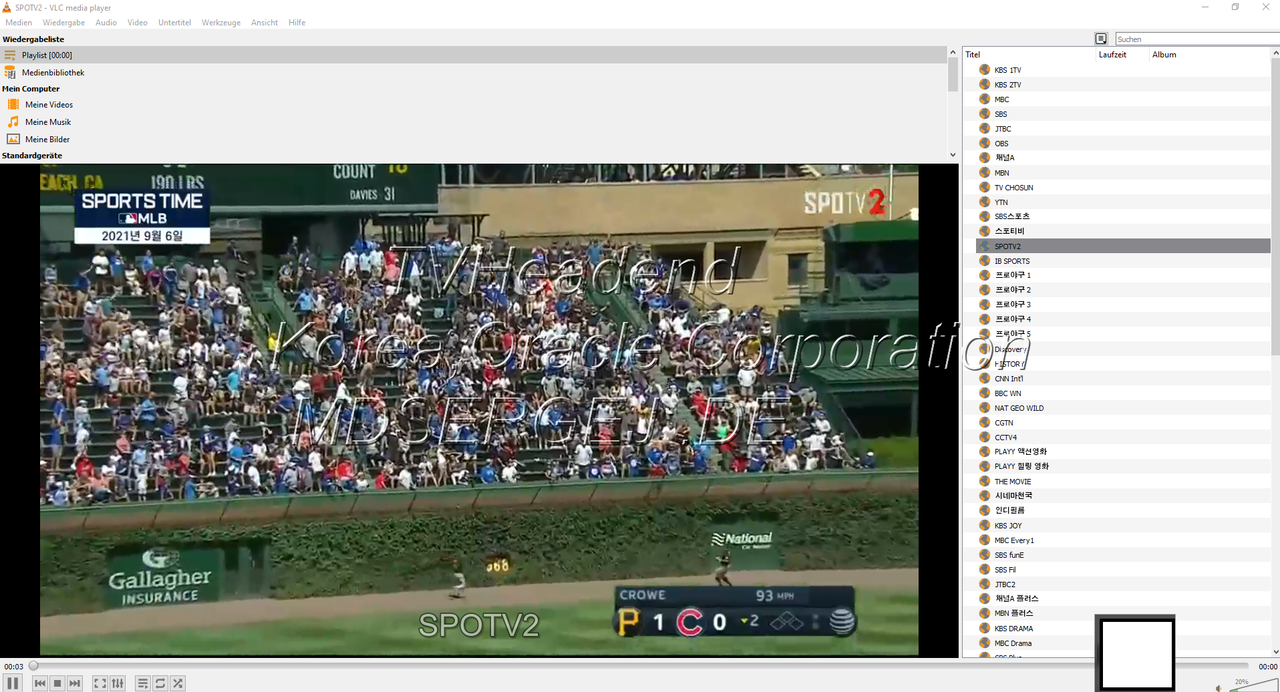1280x692 pixels.
Task: Open extended settings equalizer icon
Action: point(118,683)
